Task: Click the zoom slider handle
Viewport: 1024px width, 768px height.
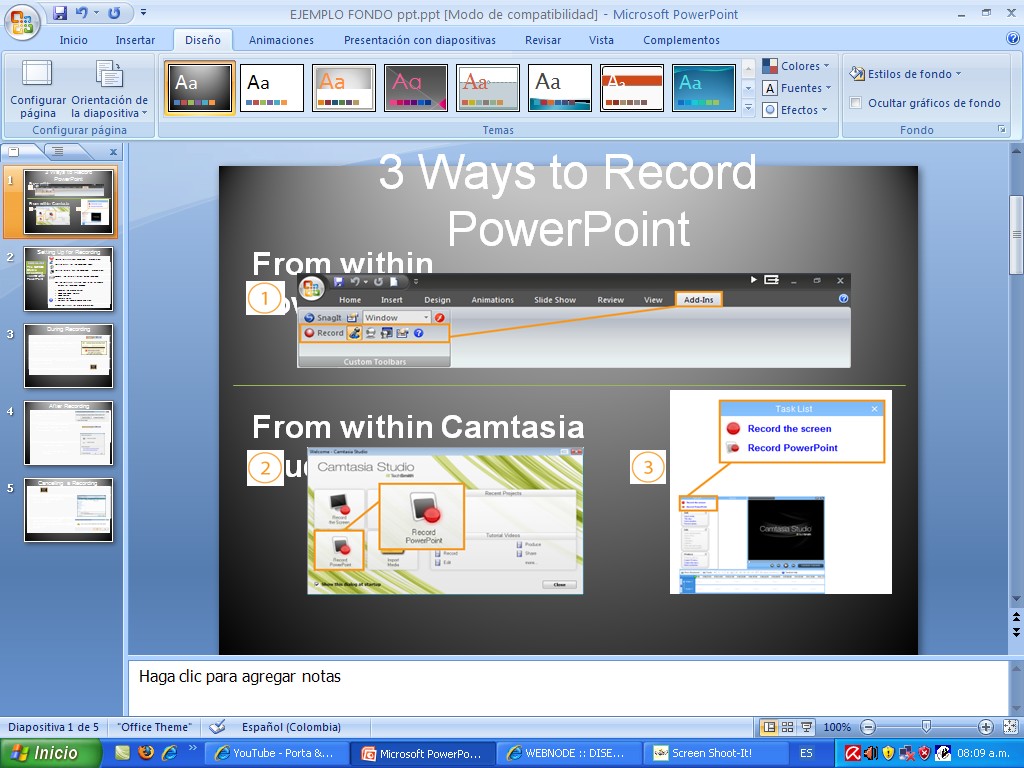Action: click(926, 727)
